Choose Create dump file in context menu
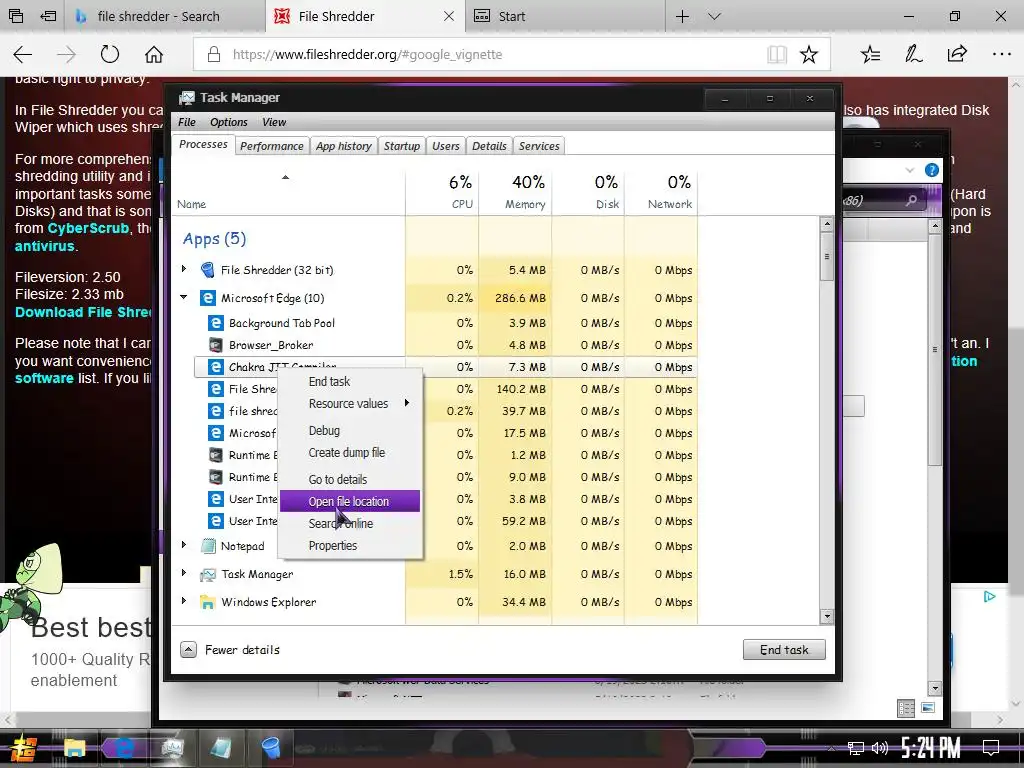Screen dimensions: 1024x768 pos(349,453)
